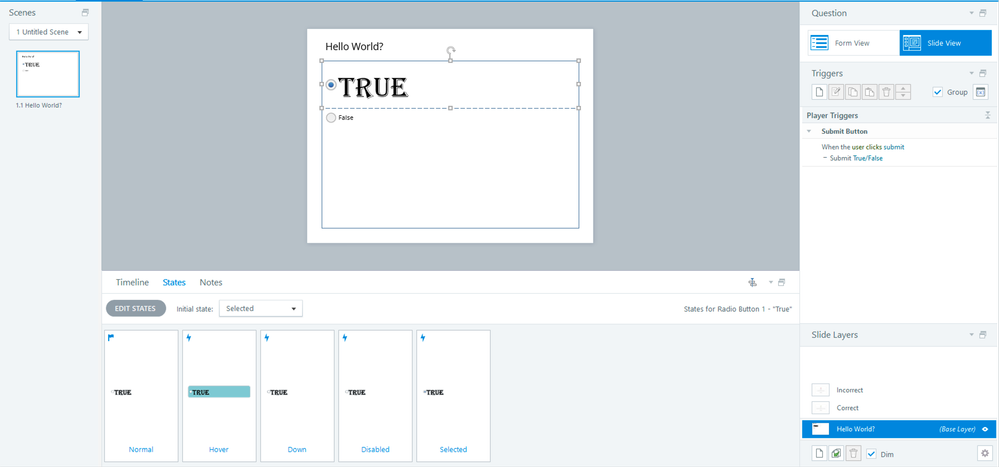Image resolution: width=999 pixels, height=467 pixels.
Task: Click 'user clicks' link in trigger
Action: [866, 147]
